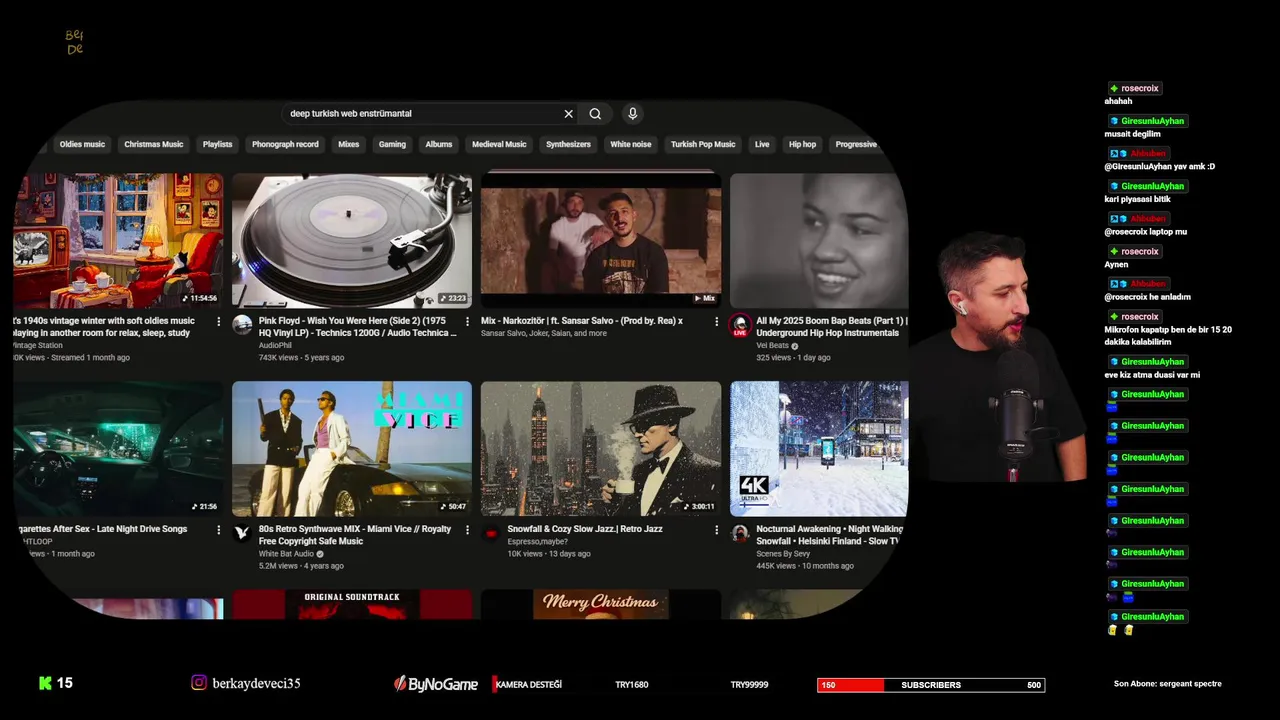Select the Christmas Music filter chip
1280x720 pixels.
pyautogui.click(x=153, y=144)
